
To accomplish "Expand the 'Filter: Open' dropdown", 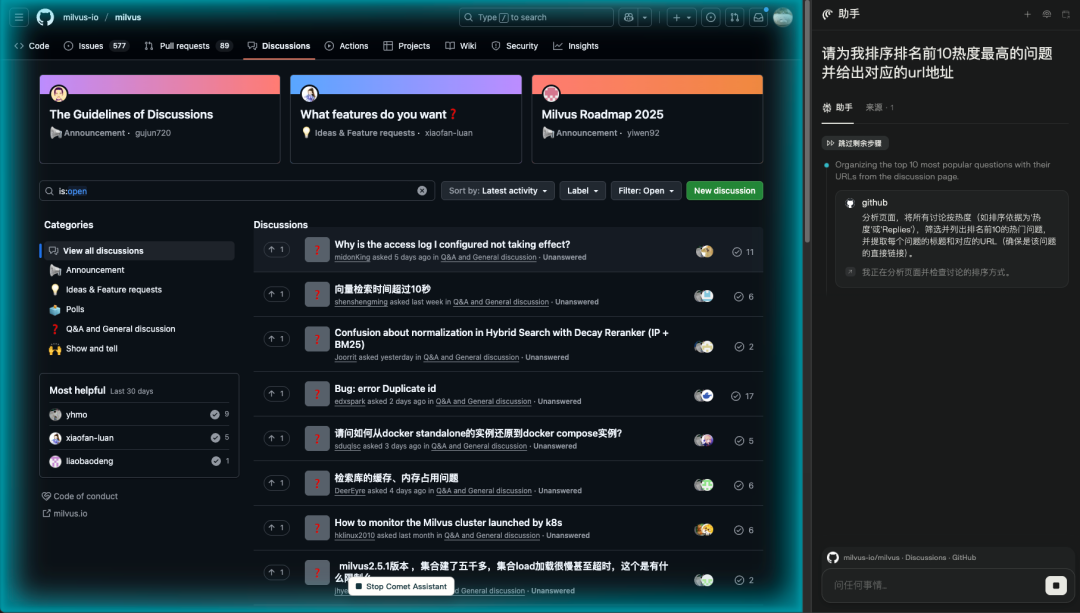I will click(646, 191).
